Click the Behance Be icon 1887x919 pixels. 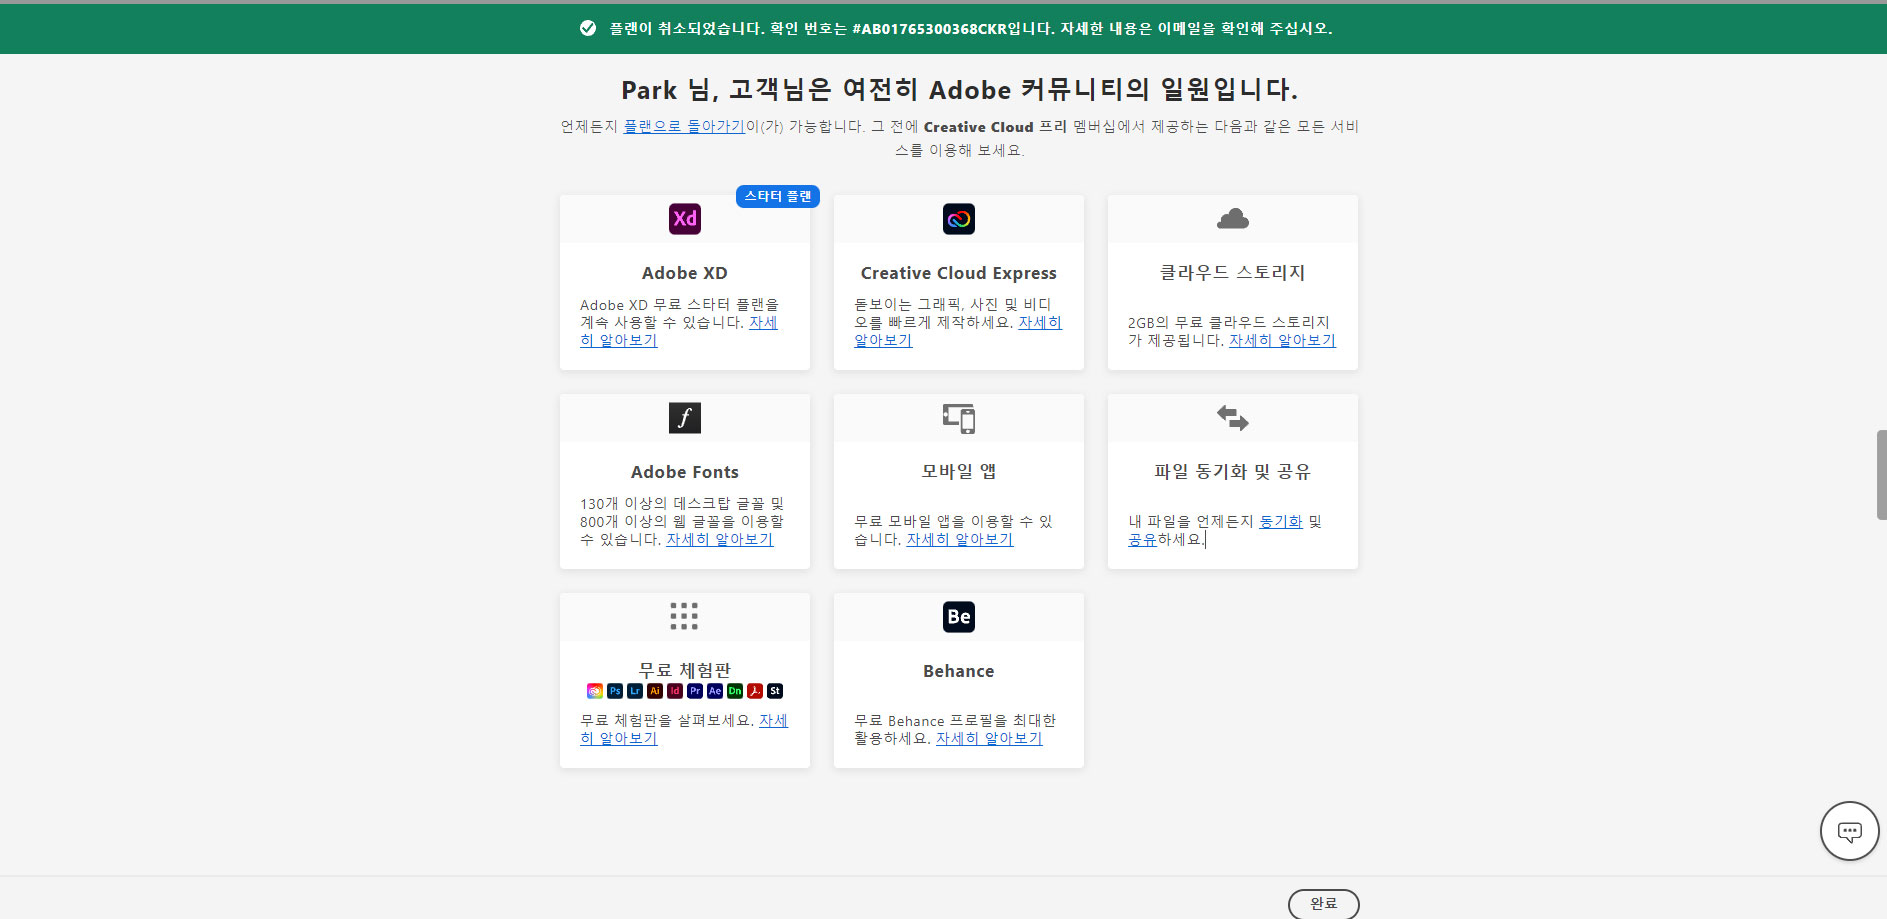pos(959,617)
